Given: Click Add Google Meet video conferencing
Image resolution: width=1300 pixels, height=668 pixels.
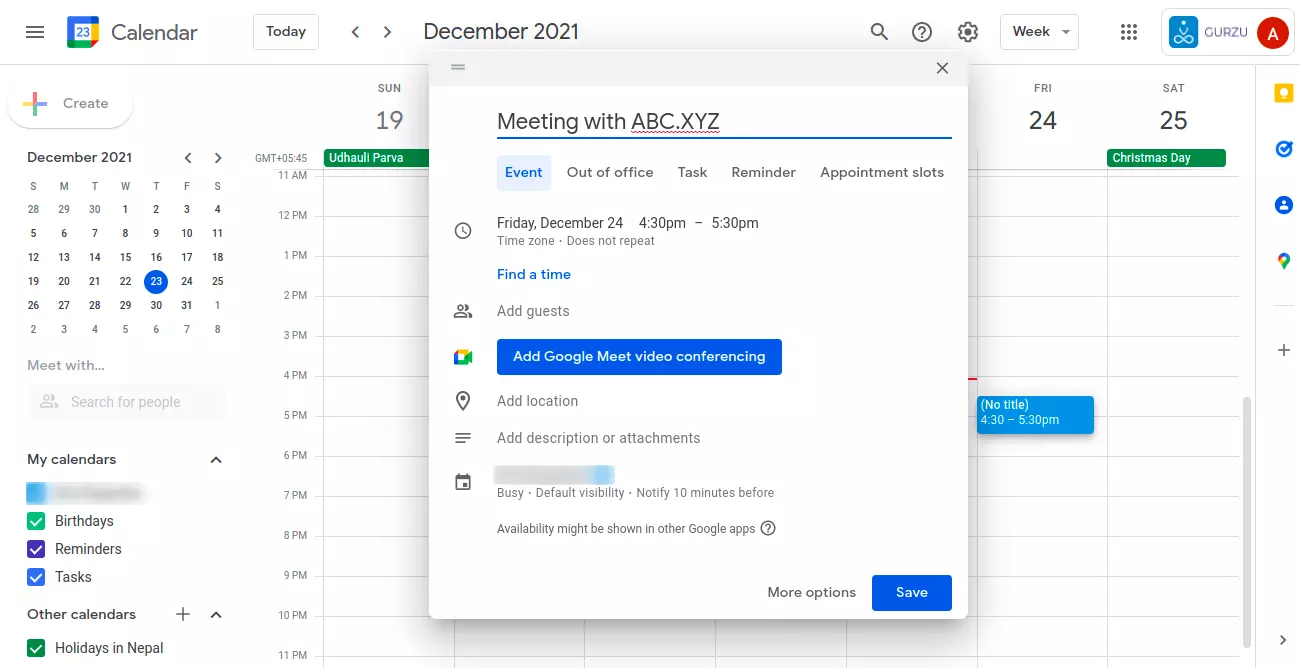Looking at the screenshot, I should [x=639, y=357].
